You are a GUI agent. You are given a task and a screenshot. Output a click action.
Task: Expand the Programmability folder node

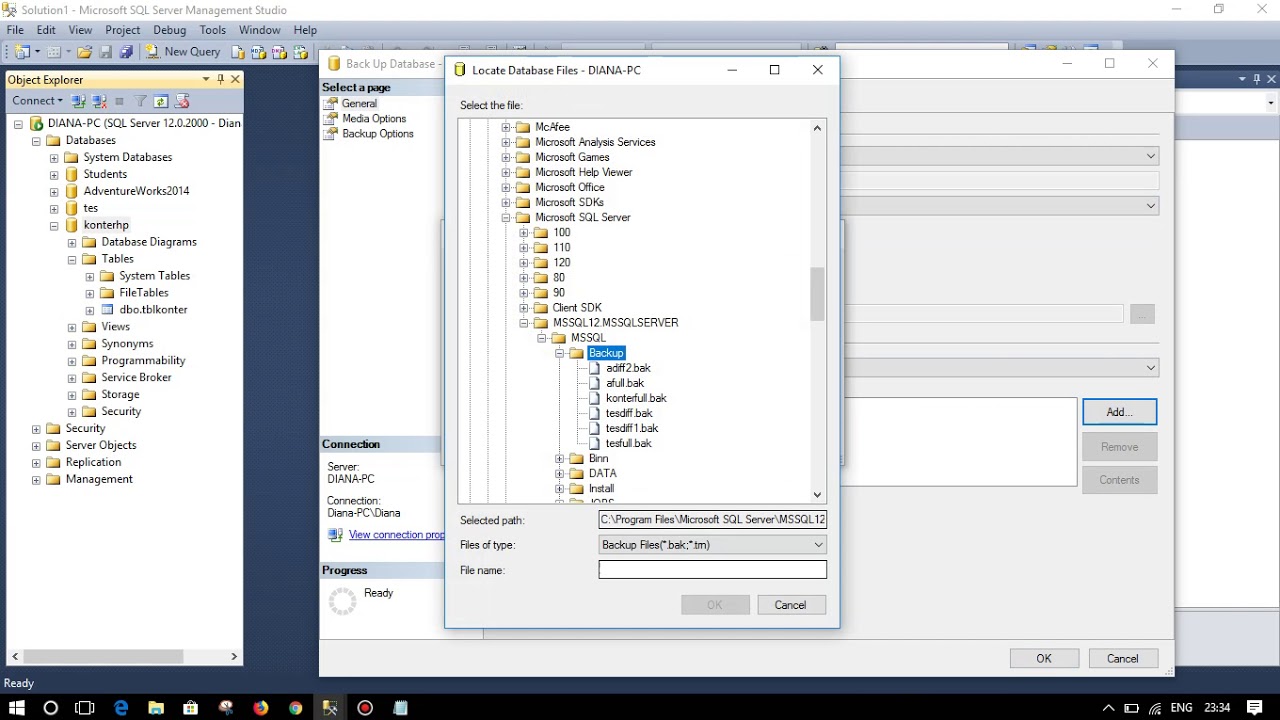click(72, 361)
